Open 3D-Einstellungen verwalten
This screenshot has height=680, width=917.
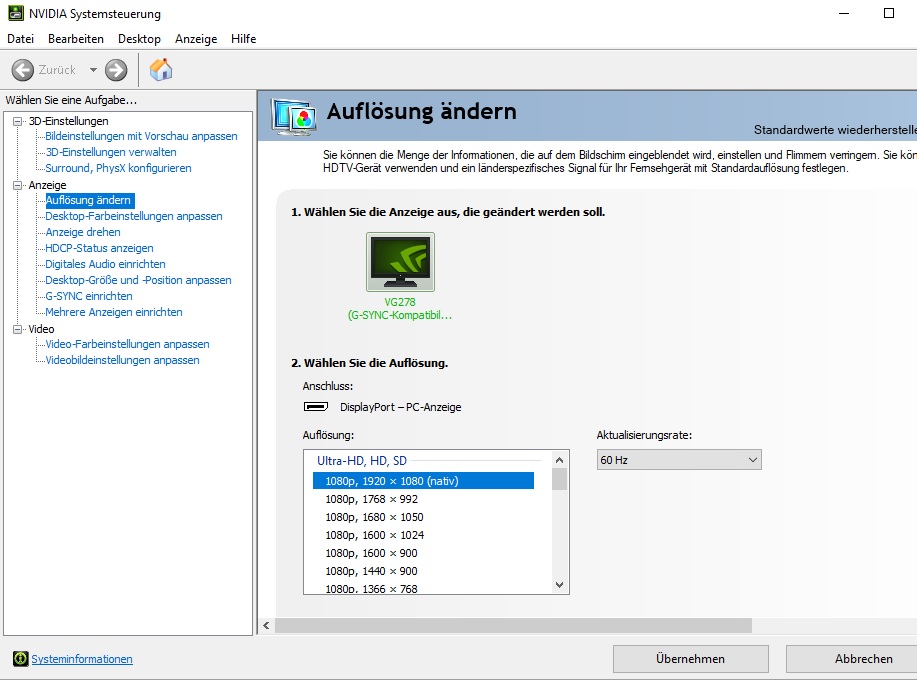[x=111, y=152]
